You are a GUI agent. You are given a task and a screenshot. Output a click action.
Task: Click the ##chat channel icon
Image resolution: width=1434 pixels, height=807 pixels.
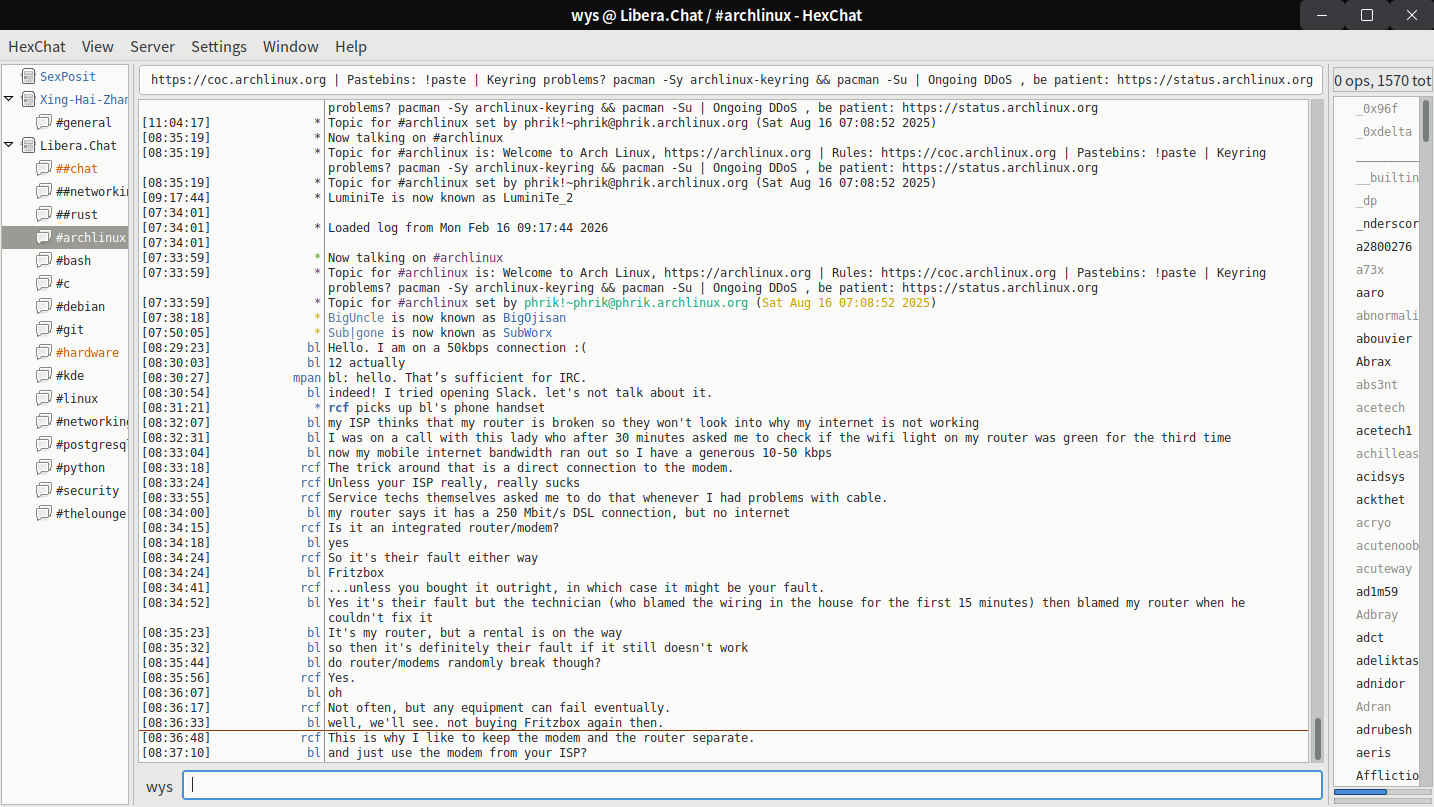(x=43, y=168)
